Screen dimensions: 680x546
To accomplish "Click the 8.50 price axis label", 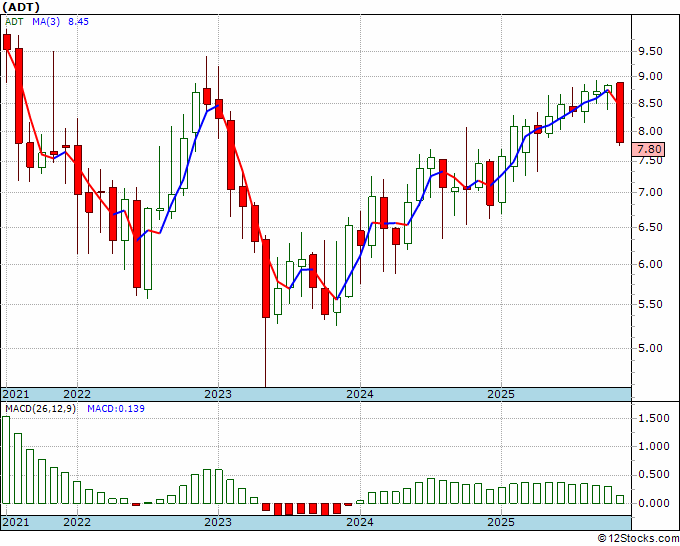I will (650, 104).
